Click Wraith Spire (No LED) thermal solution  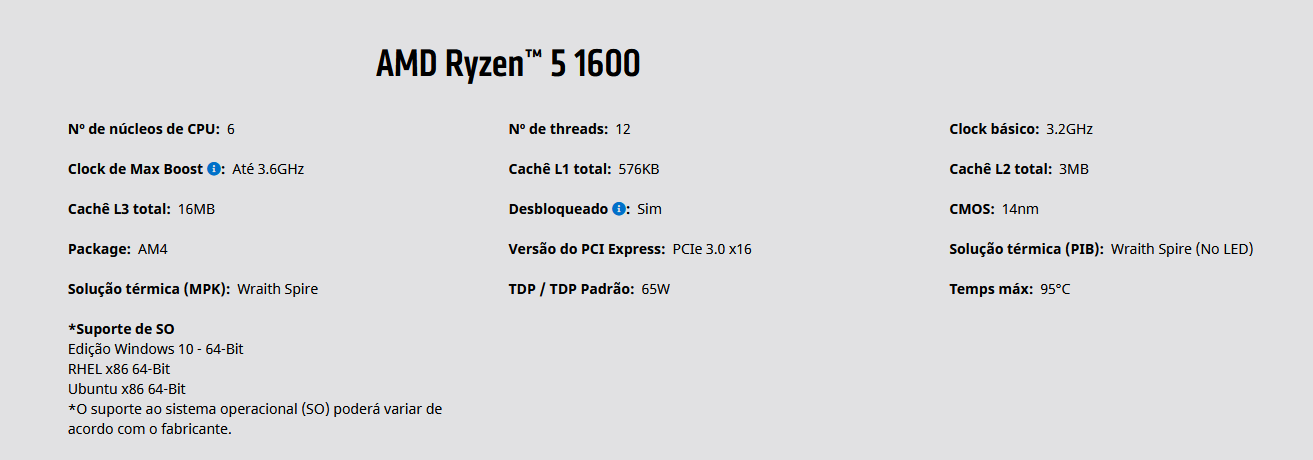coord(1182,249)
